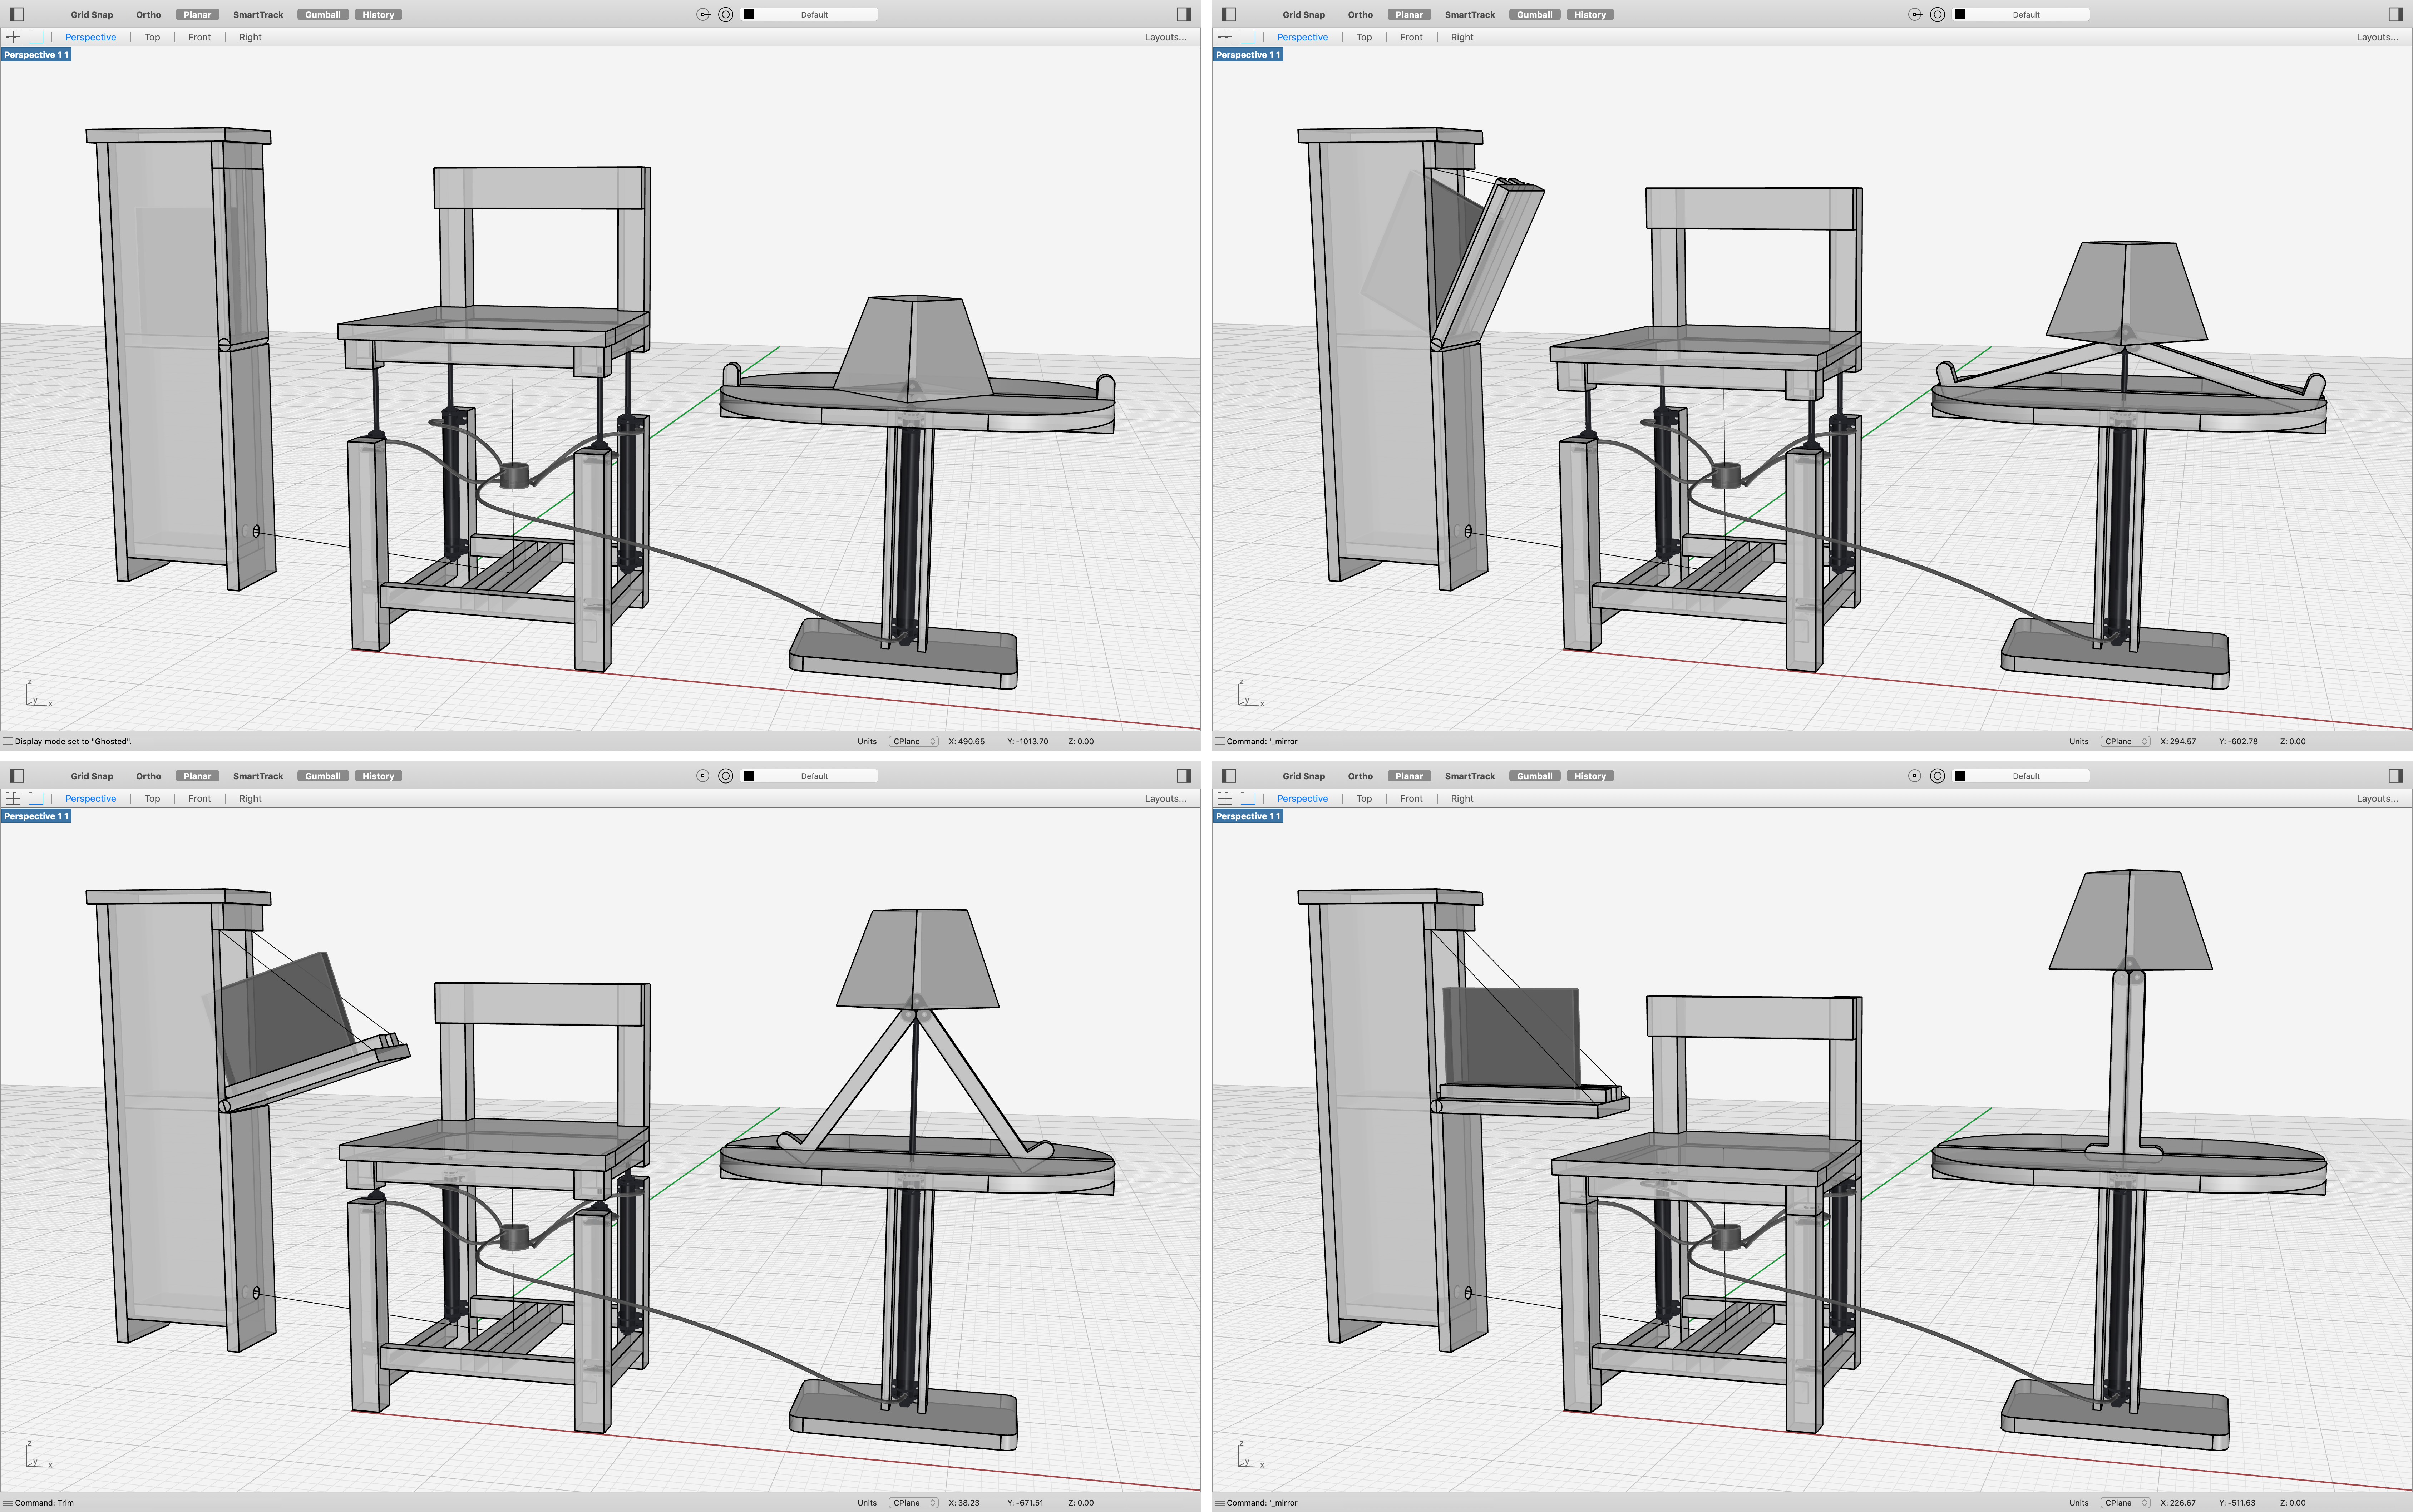2413x1512 pixels.
Task: Click the object-snap pin icon in bottom-right window
Action: pos(1915,776)
